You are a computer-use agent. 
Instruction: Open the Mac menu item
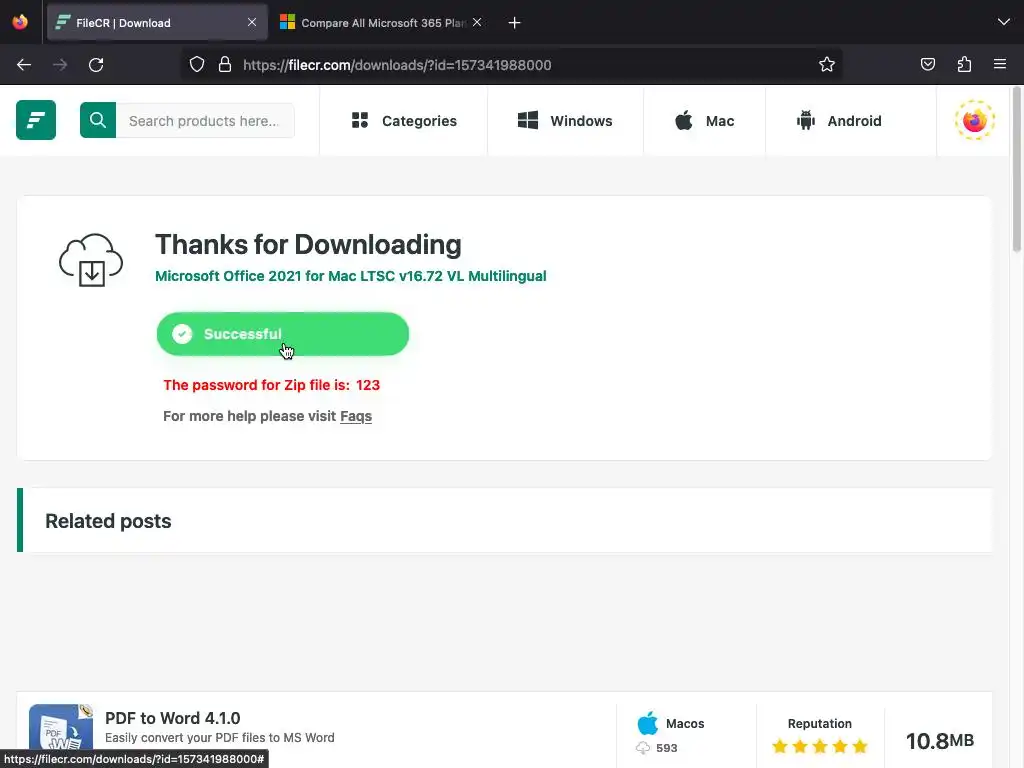pos(704,121)
